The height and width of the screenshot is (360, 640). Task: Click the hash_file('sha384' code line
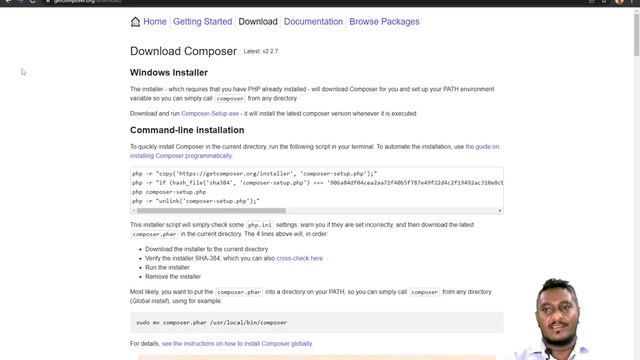click(x=318, y=183)
